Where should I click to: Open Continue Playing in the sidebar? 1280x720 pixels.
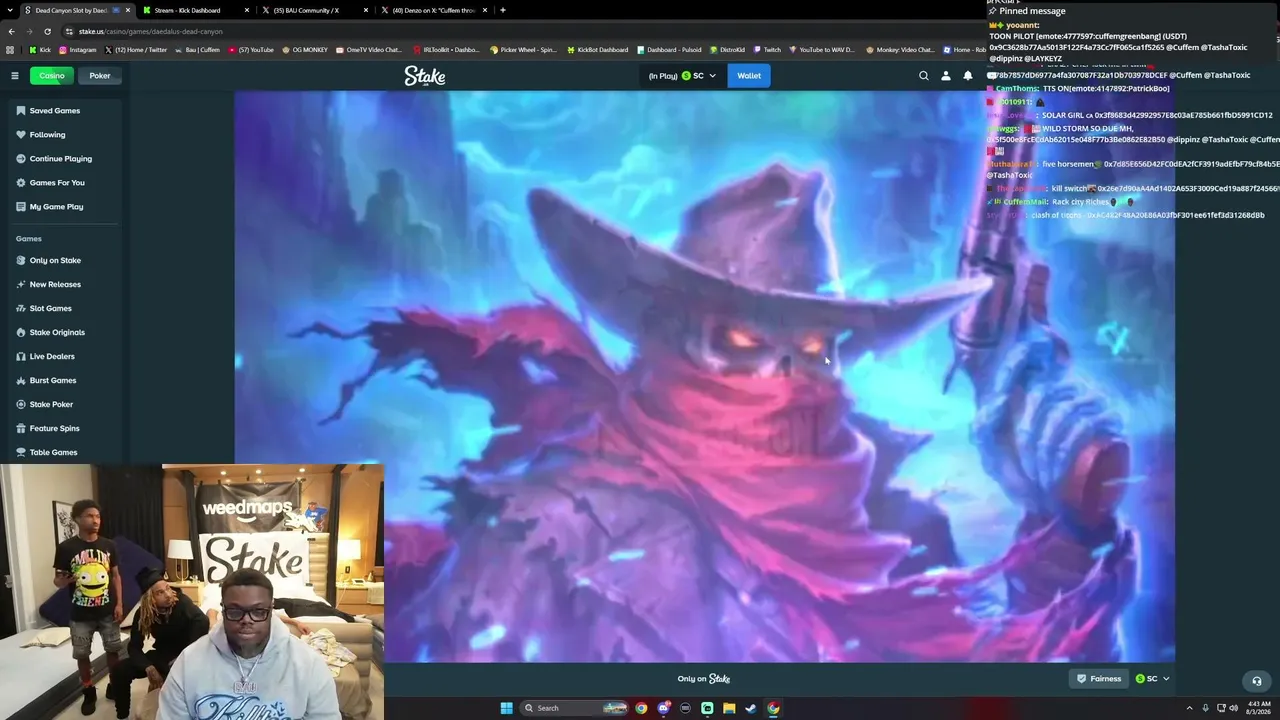65,159
